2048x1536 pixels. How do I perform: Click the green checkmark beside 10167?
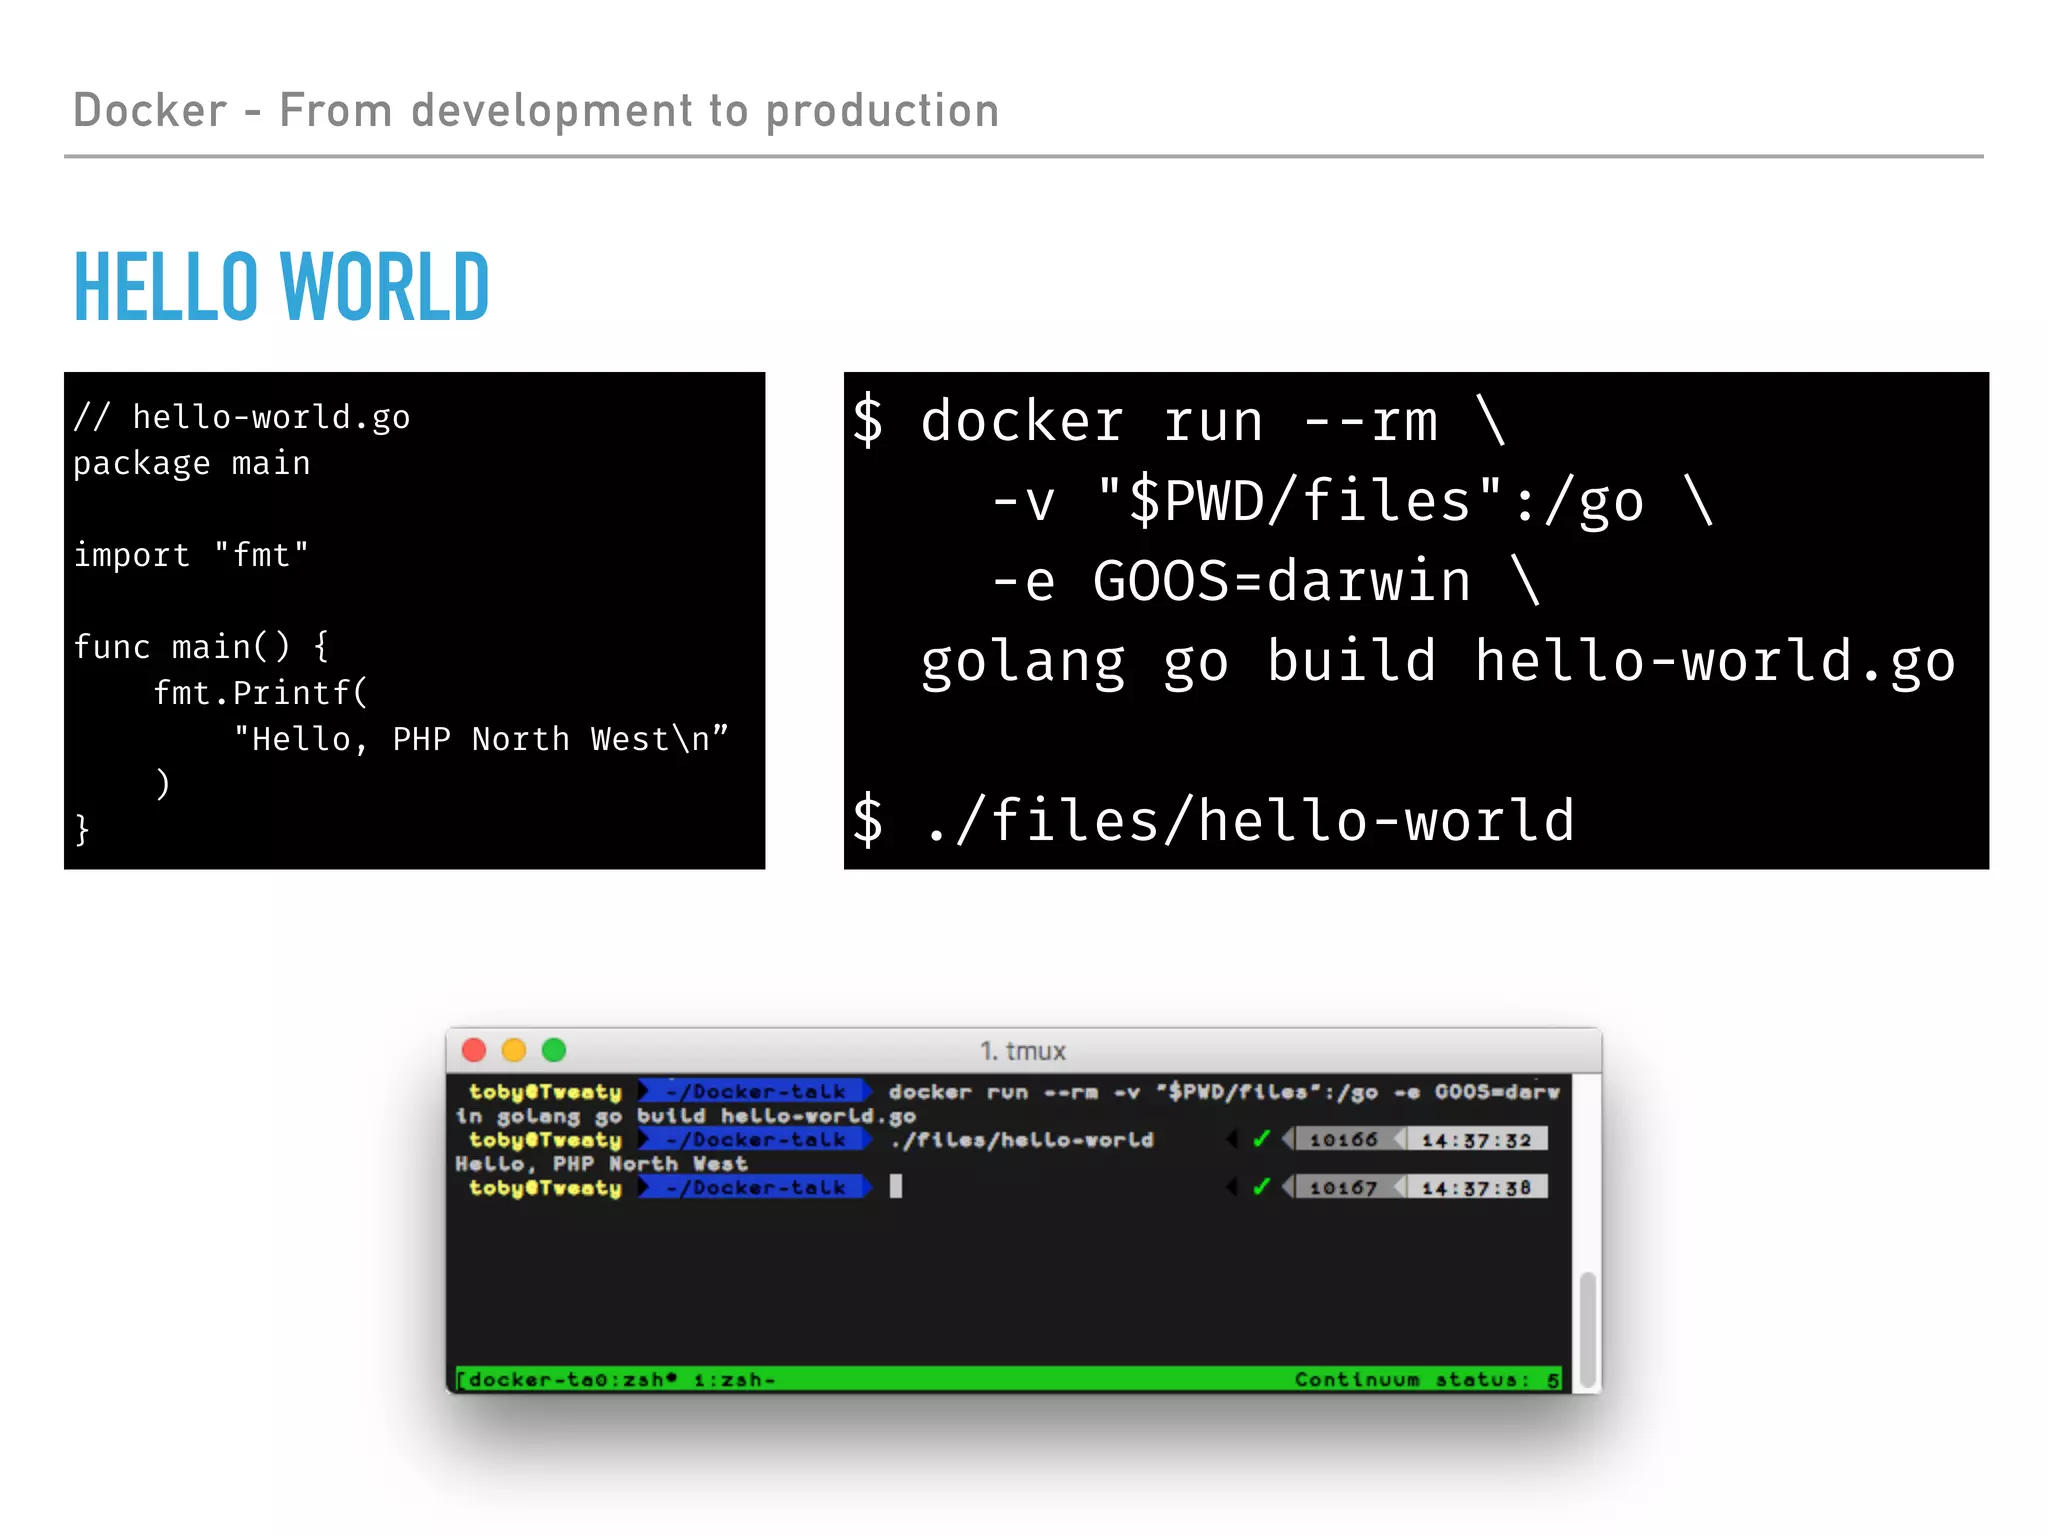(1262, 1186)
